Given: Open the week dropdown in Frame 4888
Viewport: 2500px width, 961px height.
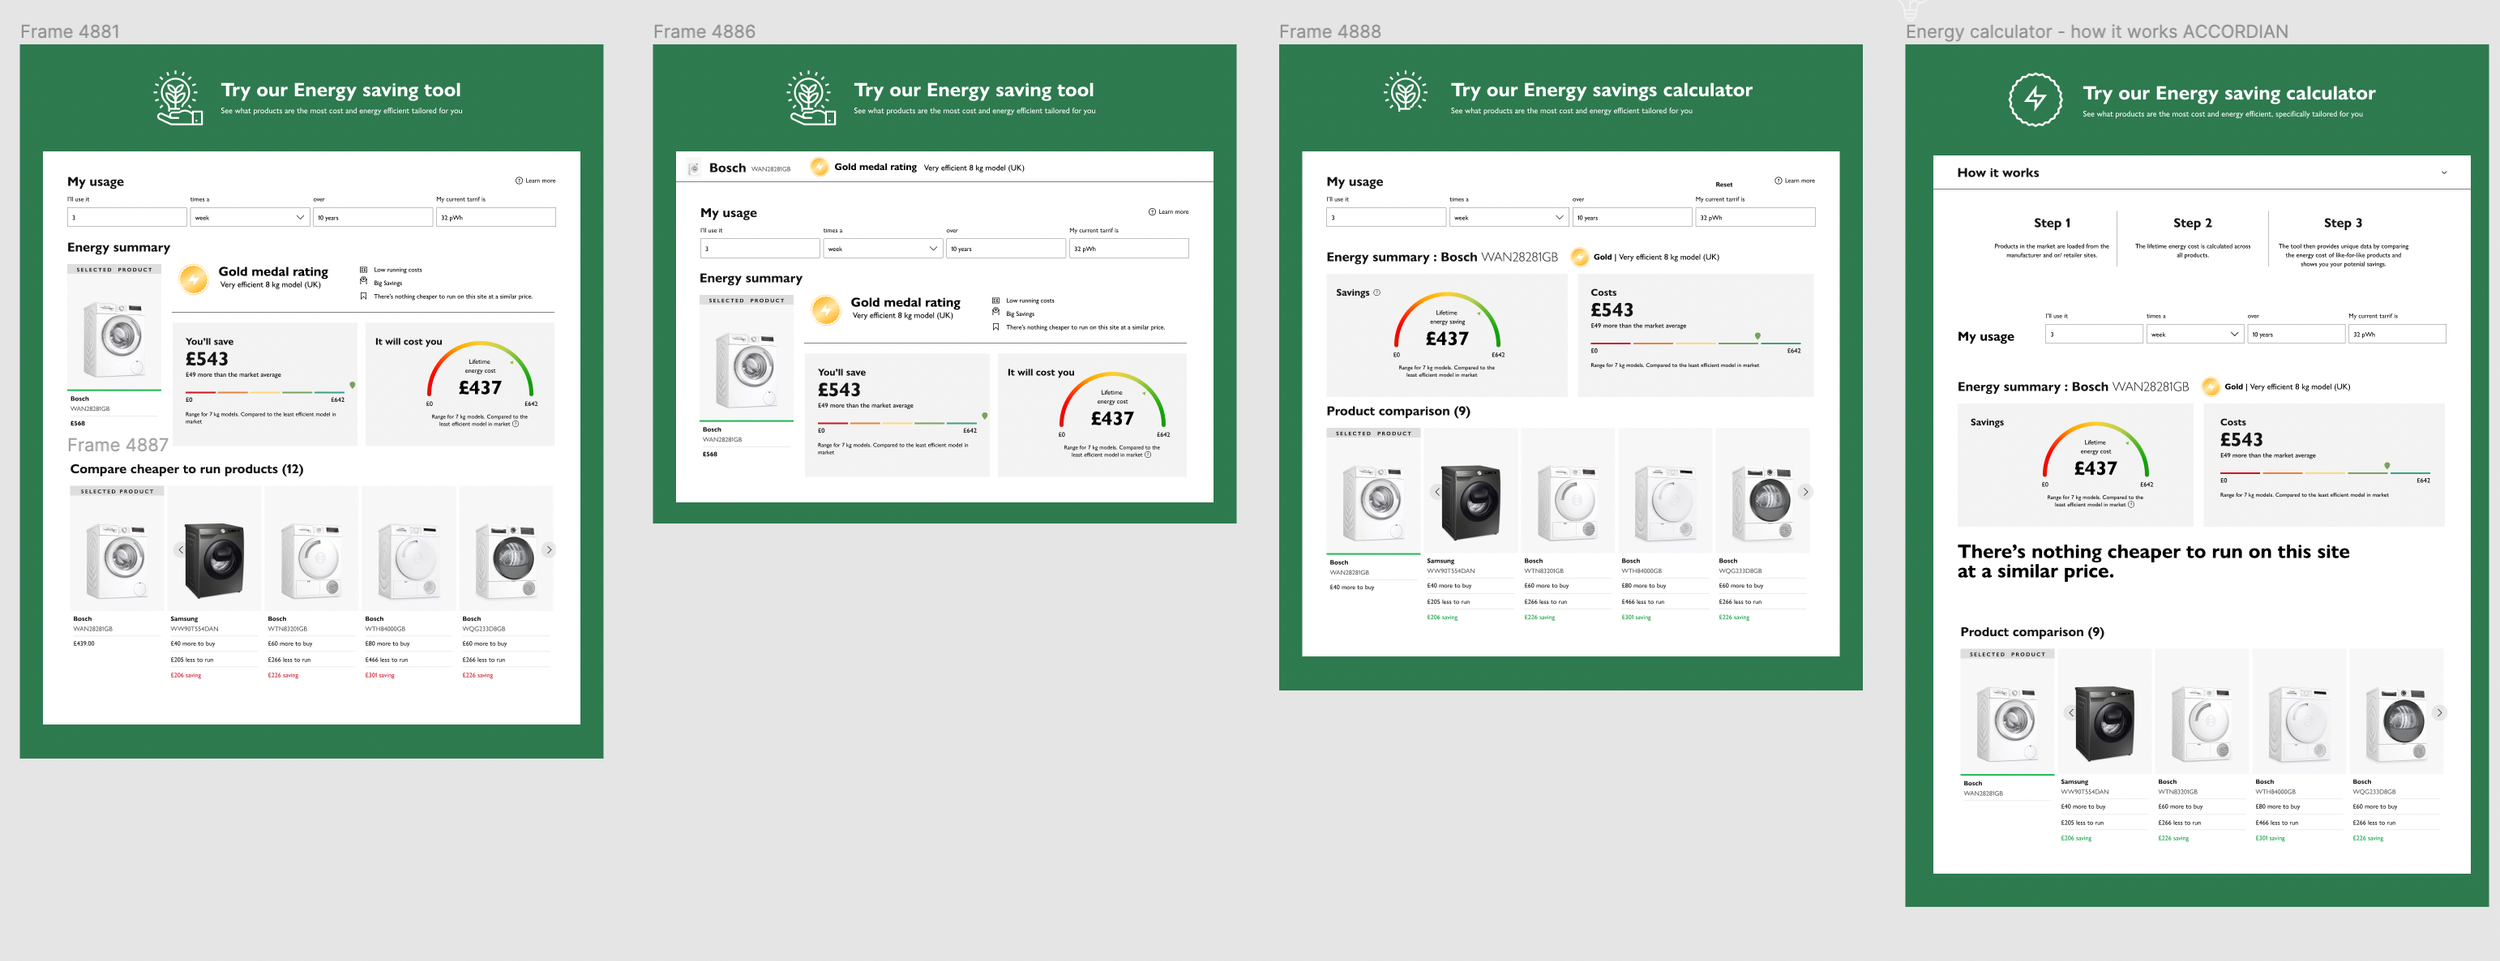Looking at the screenshot, I should (1508, 217).
